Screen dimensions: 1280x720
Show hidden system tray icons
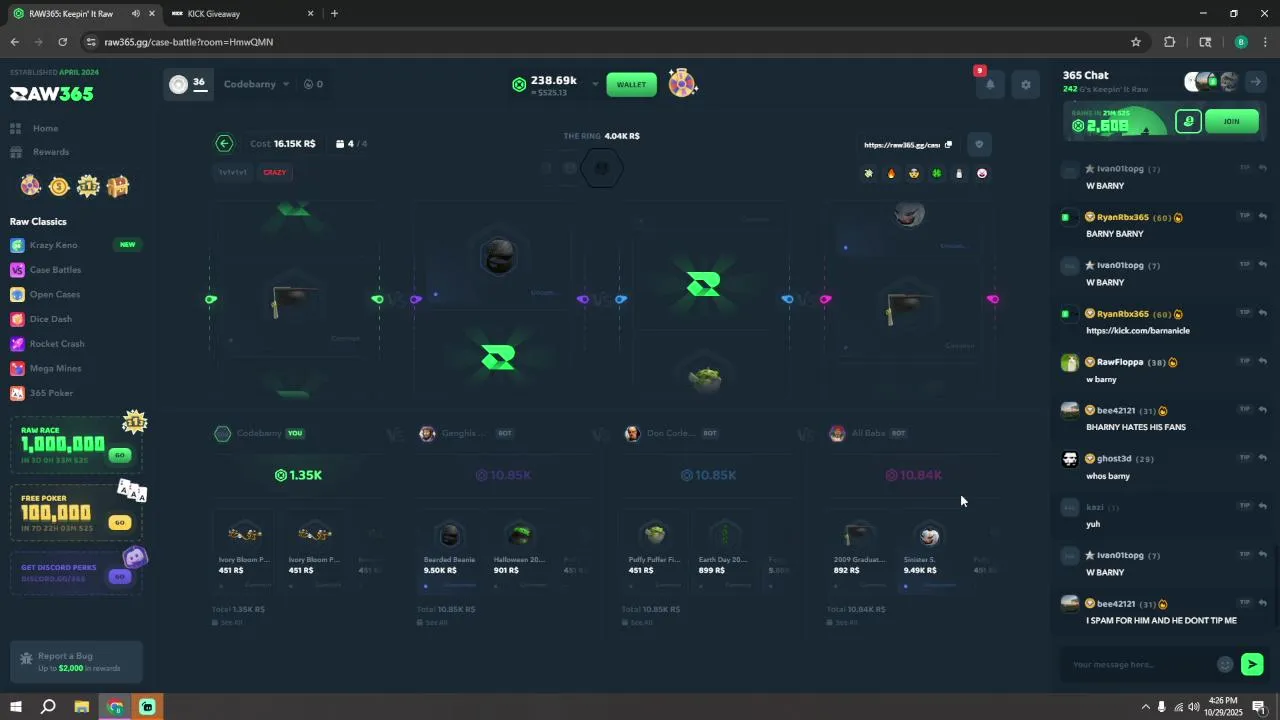pos(1145,707)
